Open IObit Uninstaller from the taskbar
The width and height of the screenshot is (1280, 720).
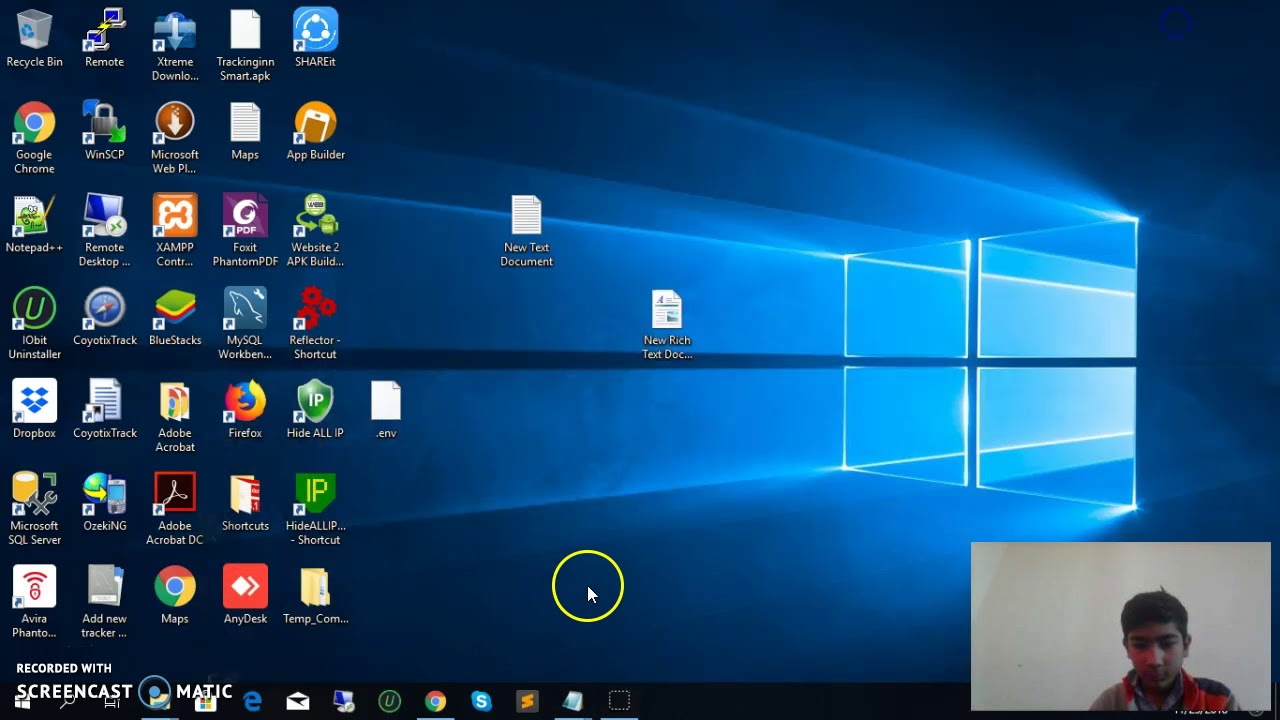tap(390, 702)
